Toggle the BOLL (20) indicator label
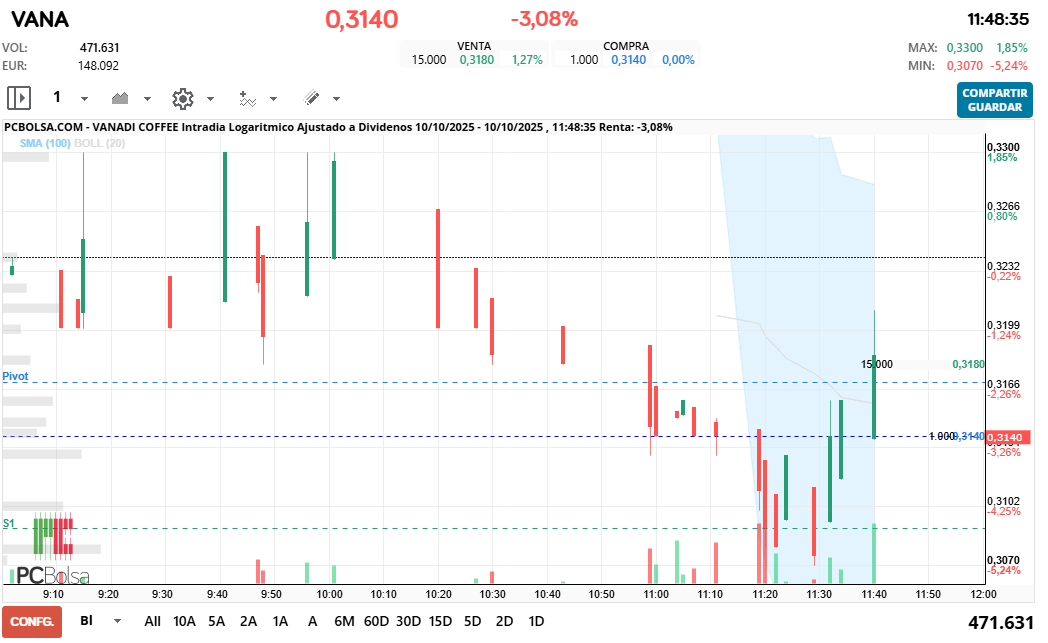Viewport: 1048px width, 643px height. [x=100, y=143]
